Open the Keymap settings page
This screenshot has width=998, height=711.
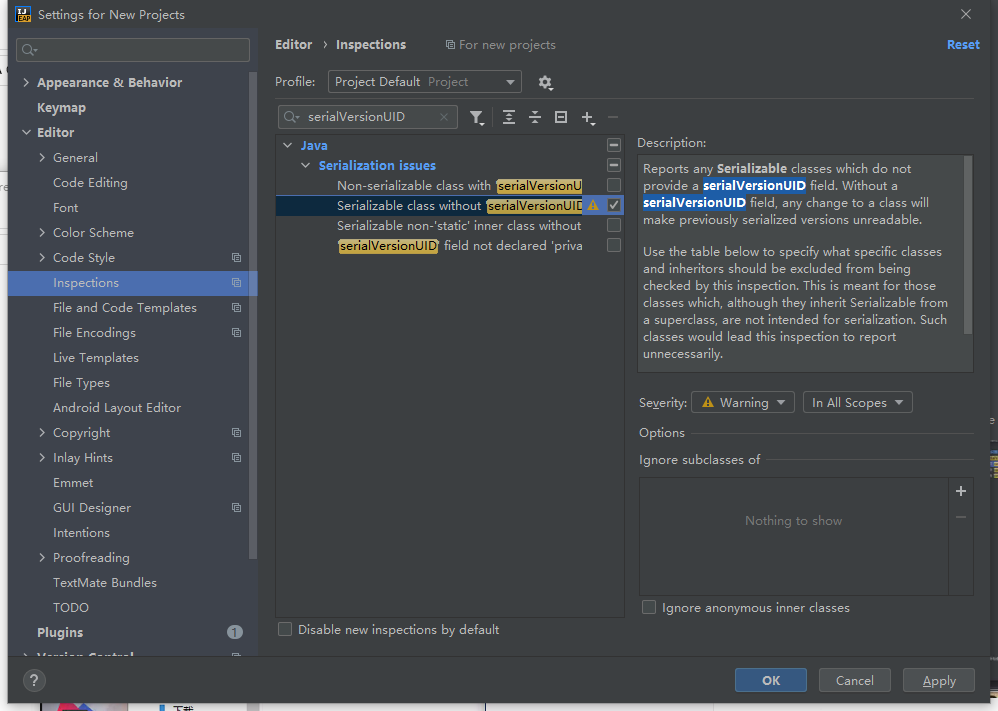click(x=61, y=108)
